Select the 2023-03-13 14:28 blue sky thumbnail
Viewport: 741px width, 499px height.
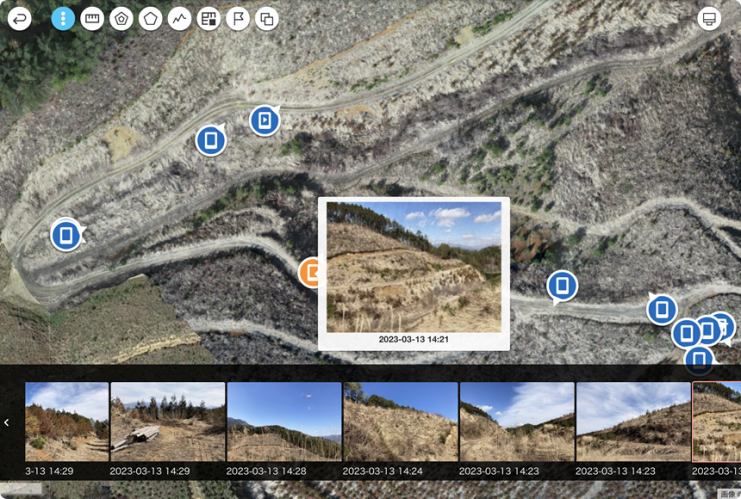pos(284,422)
